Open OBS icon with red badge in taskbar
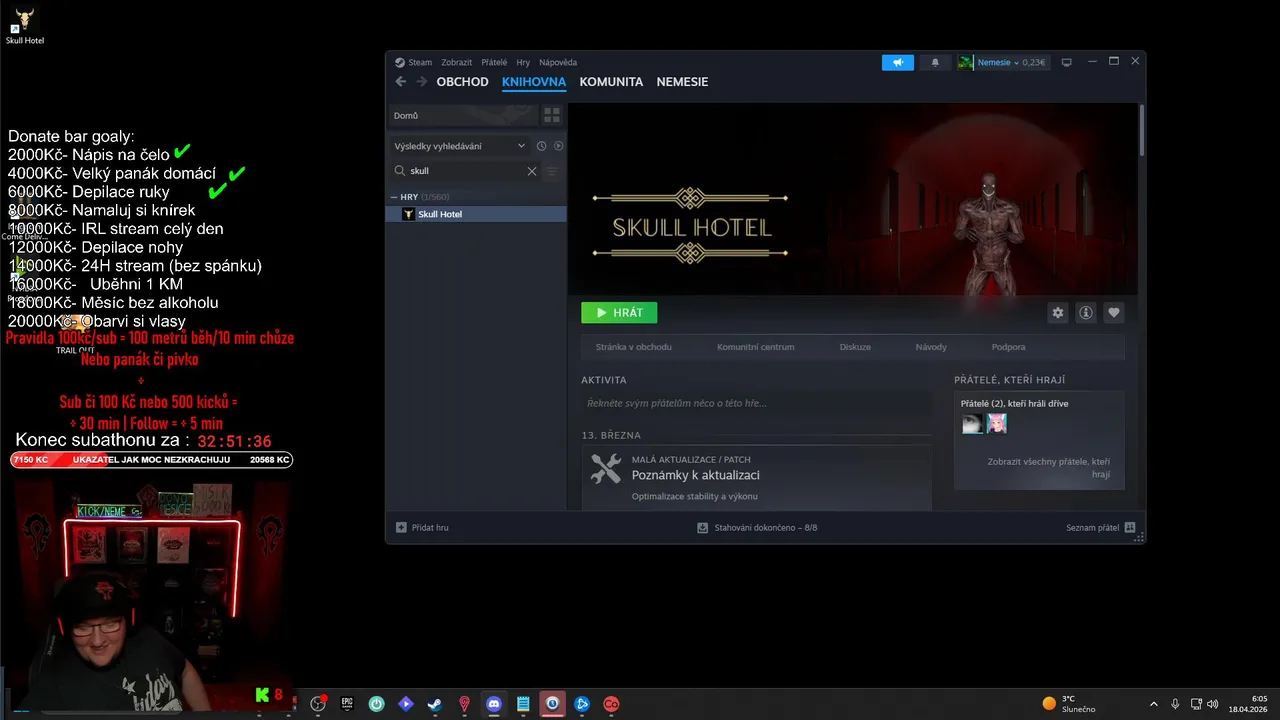The image size is (1280, 720). (x=319, y=704)
